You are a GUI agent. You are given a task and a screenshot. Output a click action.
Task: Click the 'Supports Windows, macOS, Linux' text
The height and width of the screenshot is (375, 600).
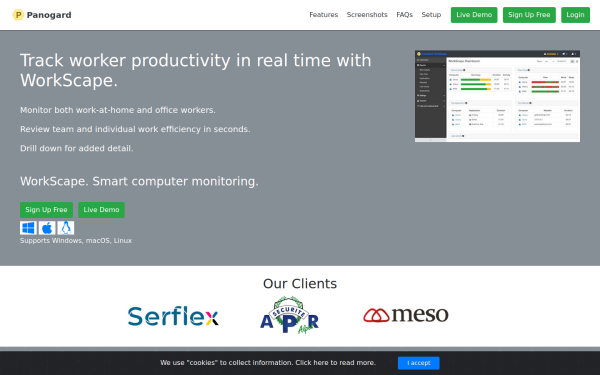point(76,241)
